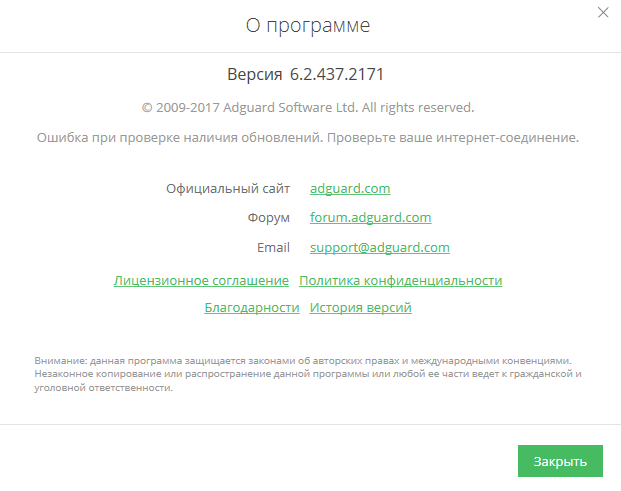Image resolution: width=621 pixels, height=491 pixels.
Task: Open the Лицензионное соглашение link
Action: (202, 281)
